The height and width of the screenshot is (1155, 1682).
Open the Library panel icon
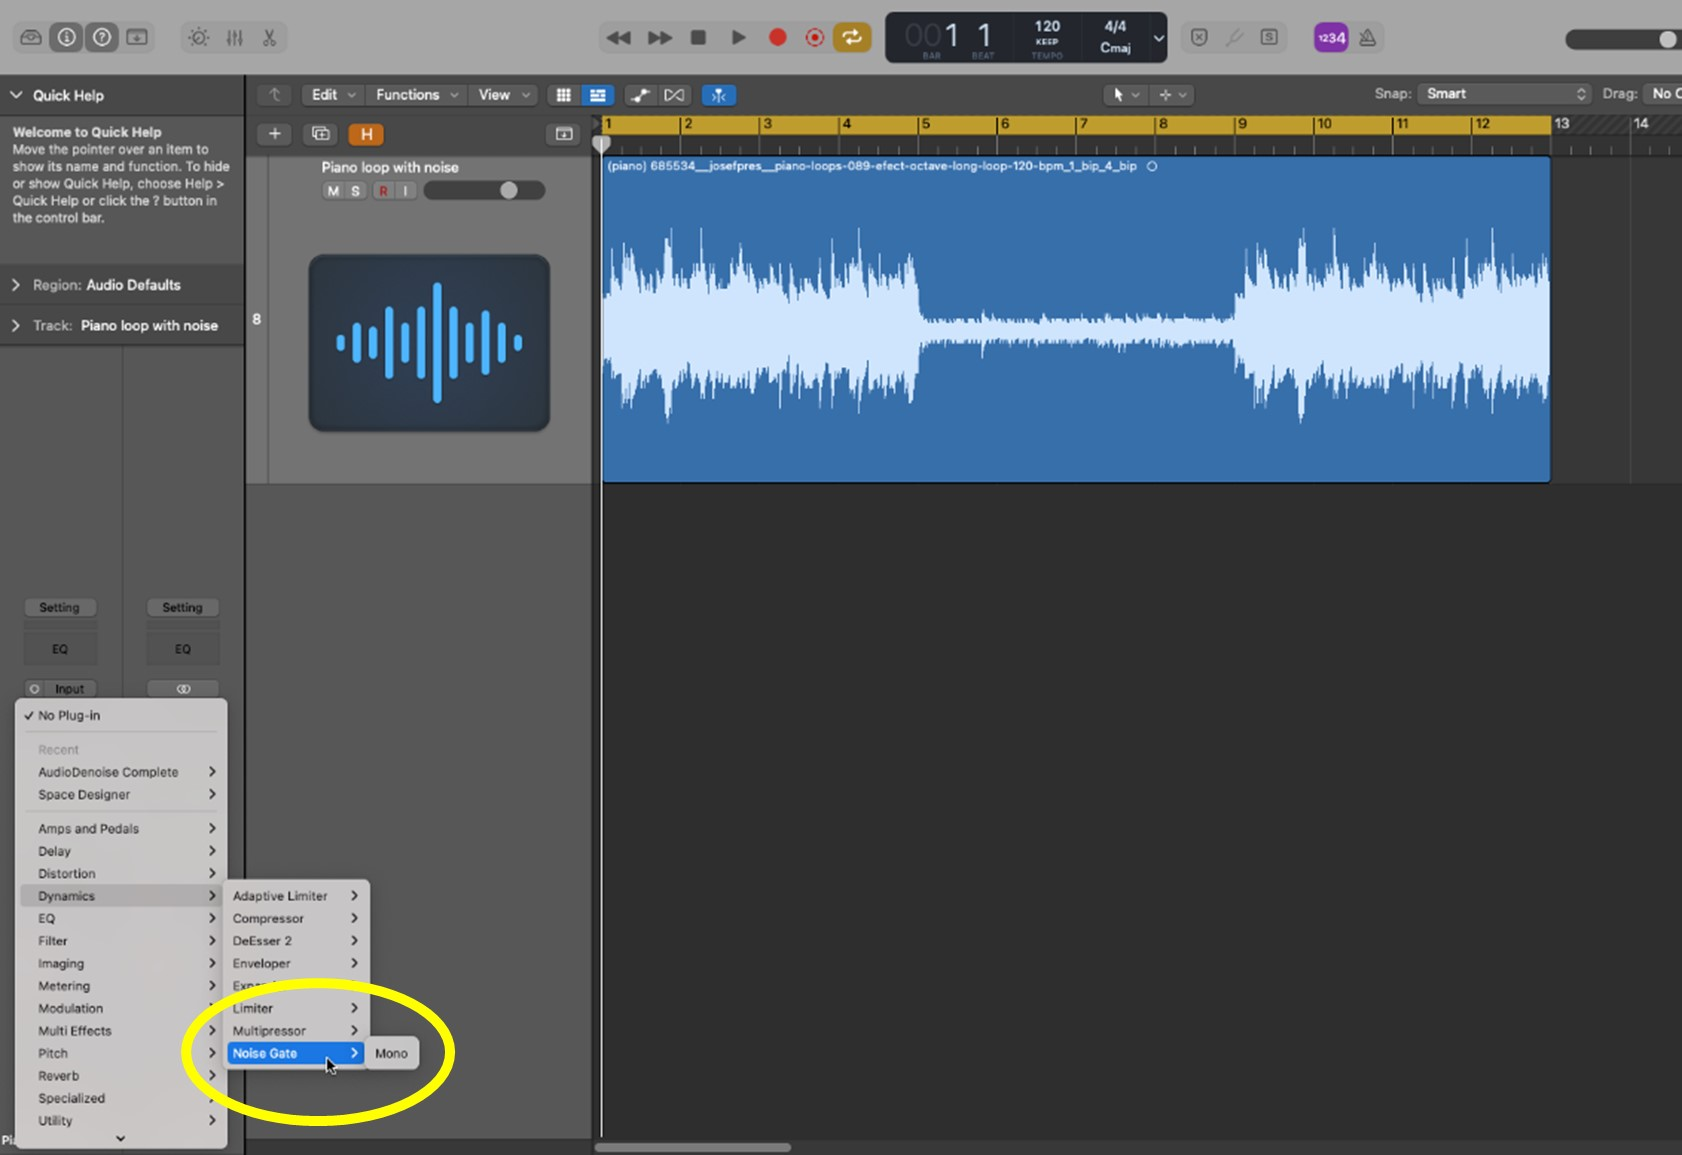31,38
